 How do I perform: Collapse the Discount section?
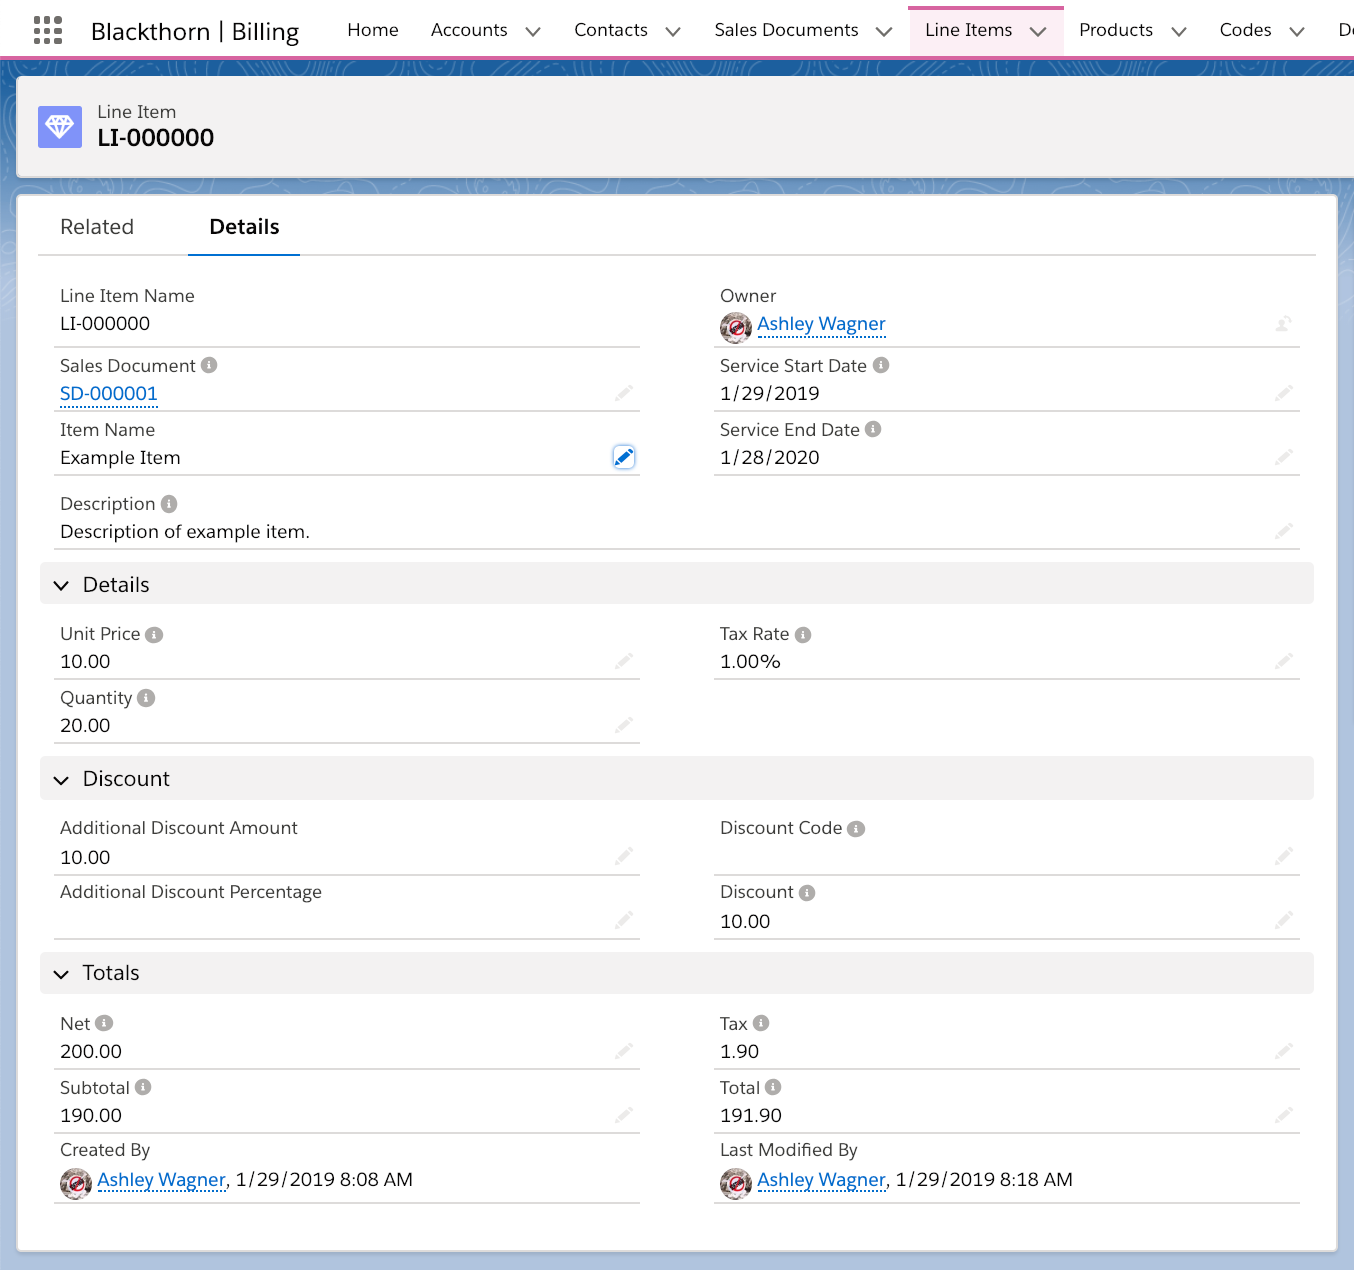click(62, 779)
